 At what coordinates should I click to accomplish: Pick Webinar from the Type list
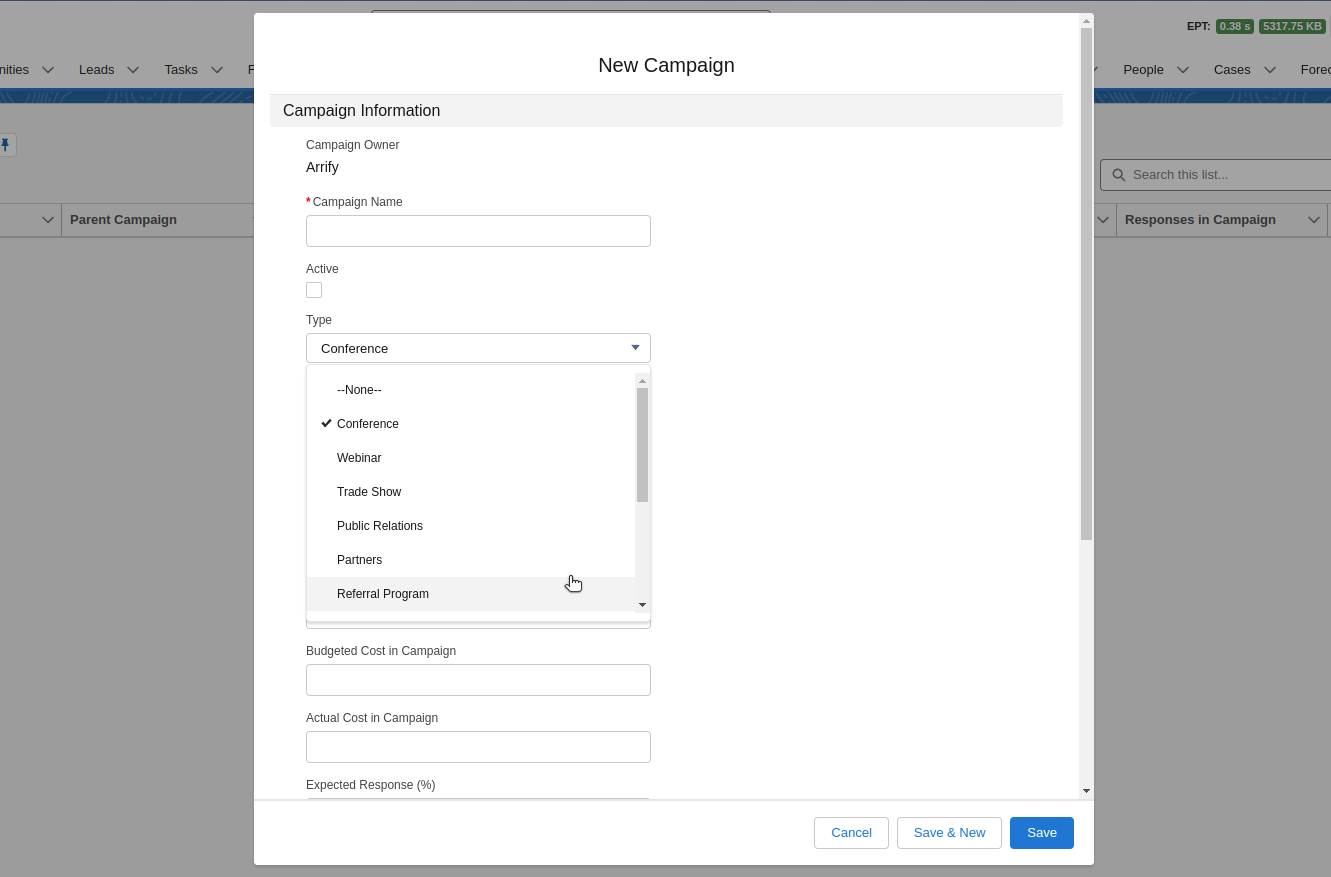point(471,458)
